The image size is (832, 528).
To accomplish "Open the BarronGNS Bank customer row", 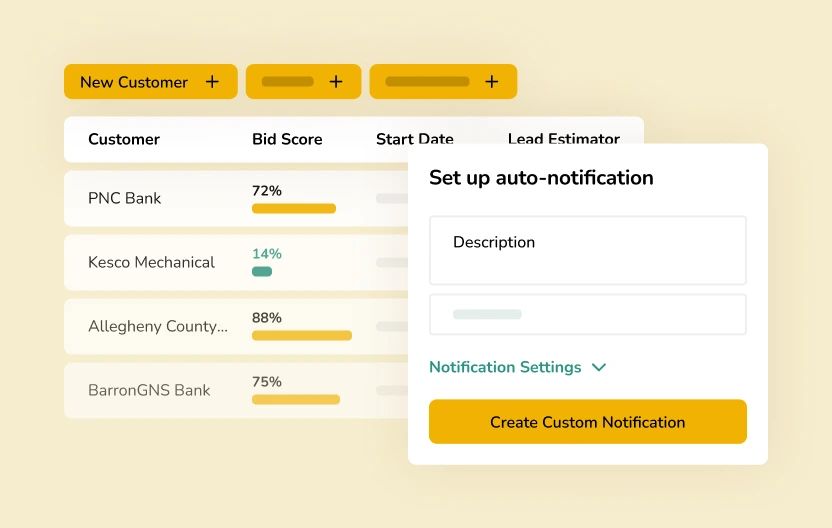I will [x=236, y=390].
